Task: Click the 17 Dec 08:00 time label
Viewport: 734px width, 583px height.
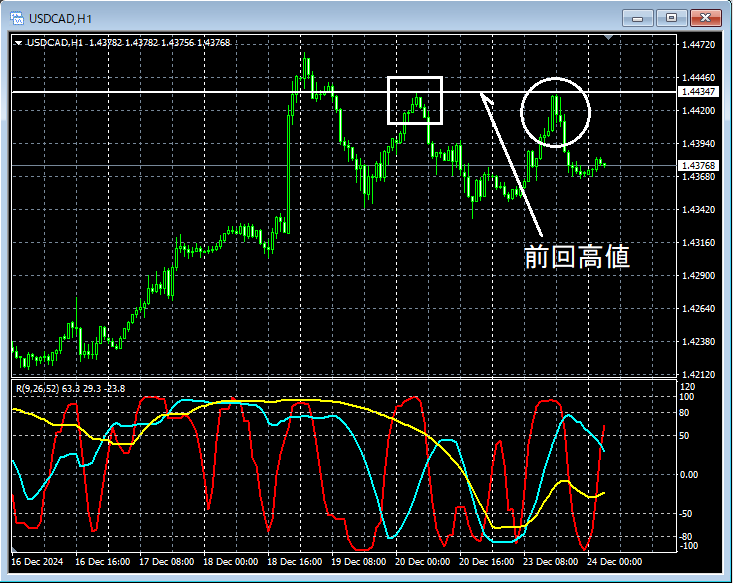Action: coord(167,561)
